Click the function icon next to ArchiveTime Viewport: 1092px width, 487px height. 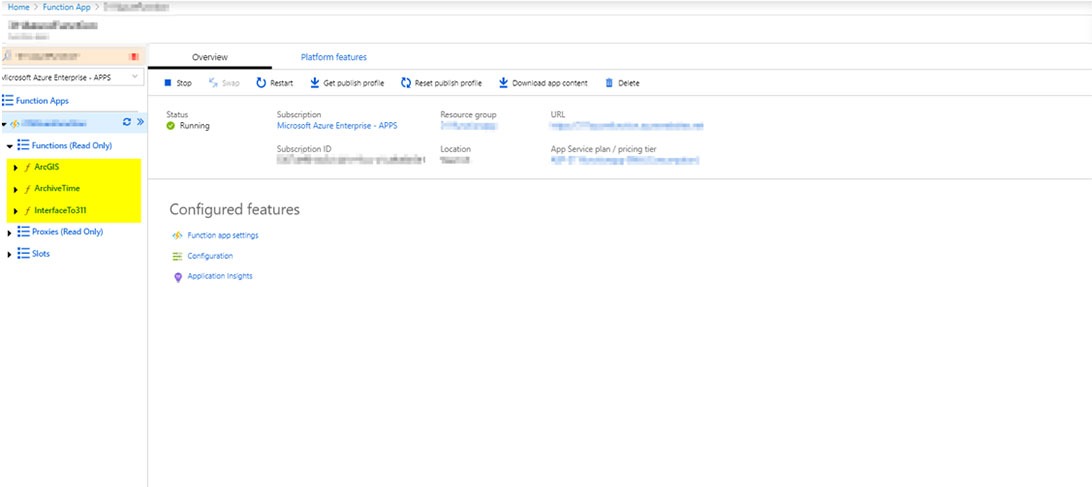(27, 189)
